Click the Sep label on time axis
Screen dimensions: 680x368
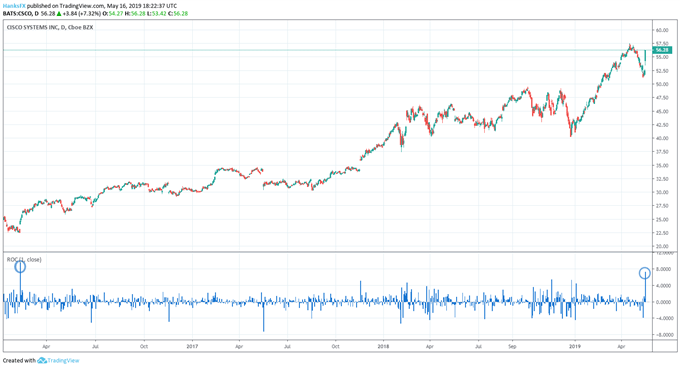(512, 346)
